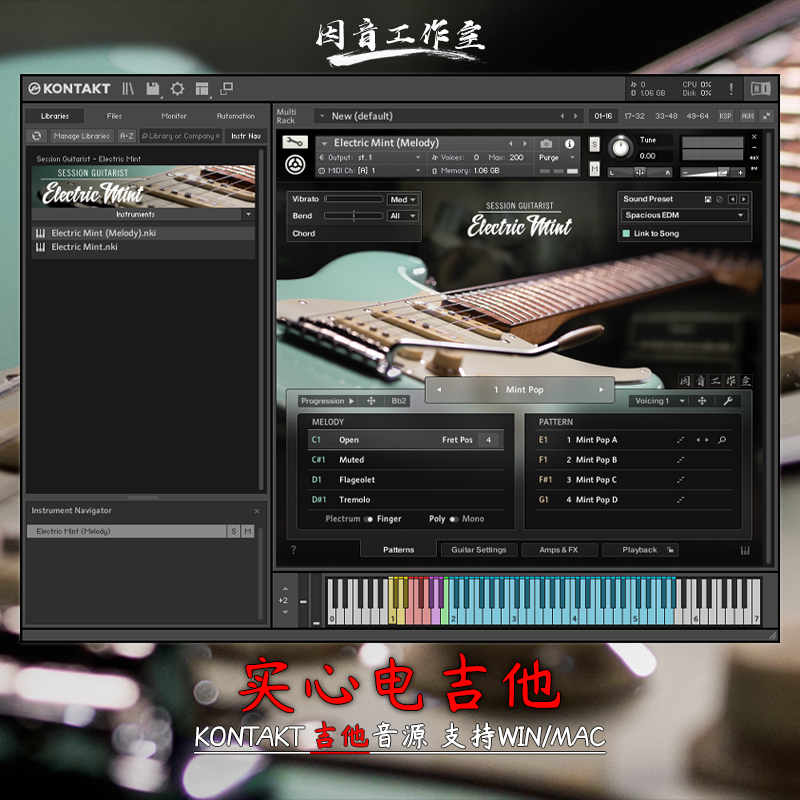Adjust the Vibrato slider
This screenshot has width=800, height=800.
354,199
